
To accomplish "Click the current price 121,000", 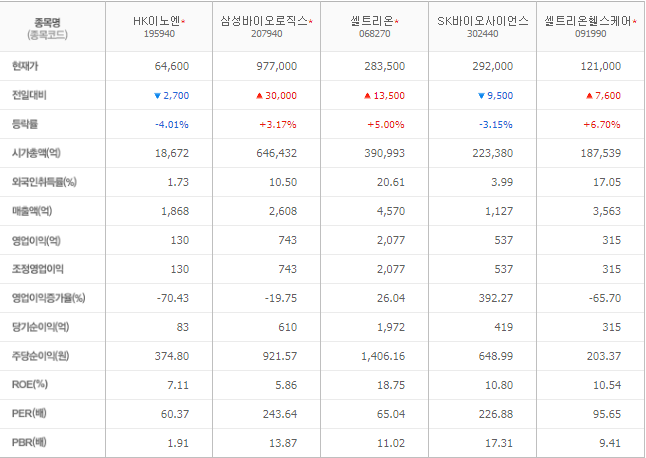I will click(601, 66).
